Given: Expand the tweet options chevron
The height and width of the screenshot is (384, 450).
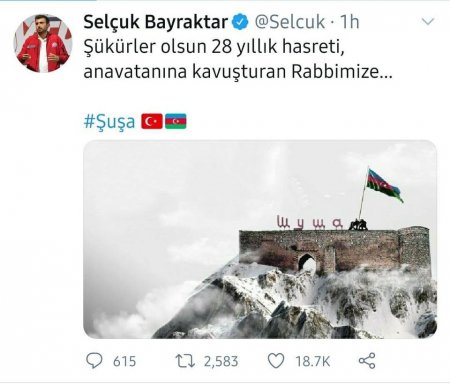Looking at the screenshot, I should 428,22.
